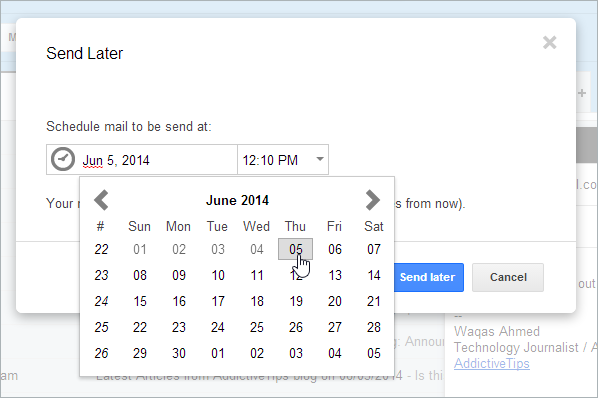Go to next month in calendar
The height and width of the screenshot is (398, 598).
372,200
